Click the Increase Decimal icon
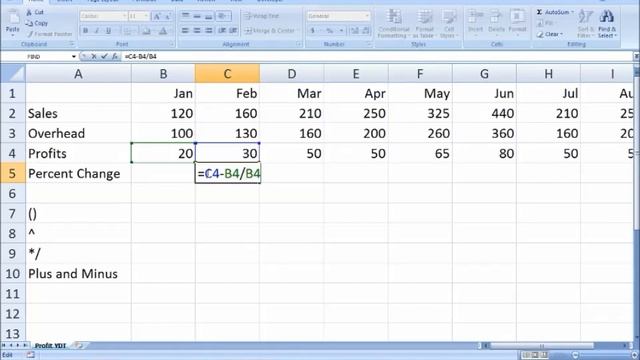This screenshot has width=640, height=360. click(x=355, y=31)
